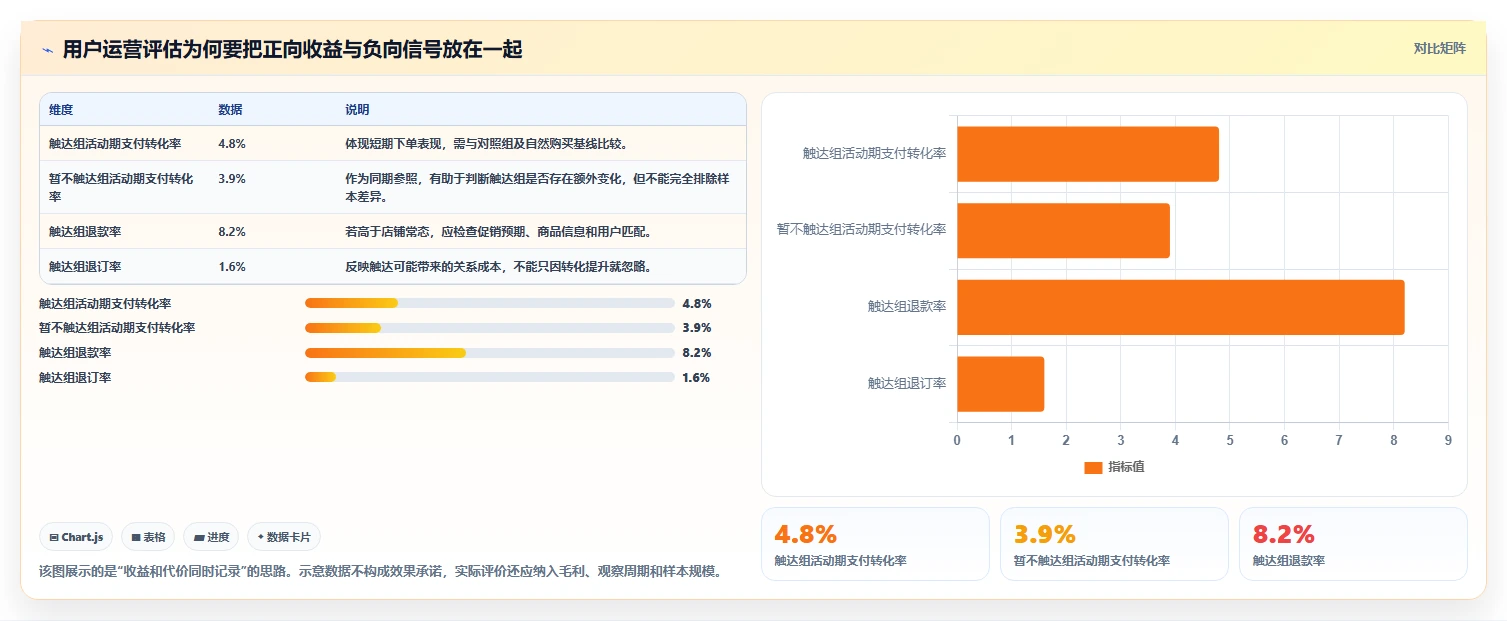Open the 8.2% 触达组退款率 data card
This screenshot has width=1507, height=621.
tap(1353, 544)
